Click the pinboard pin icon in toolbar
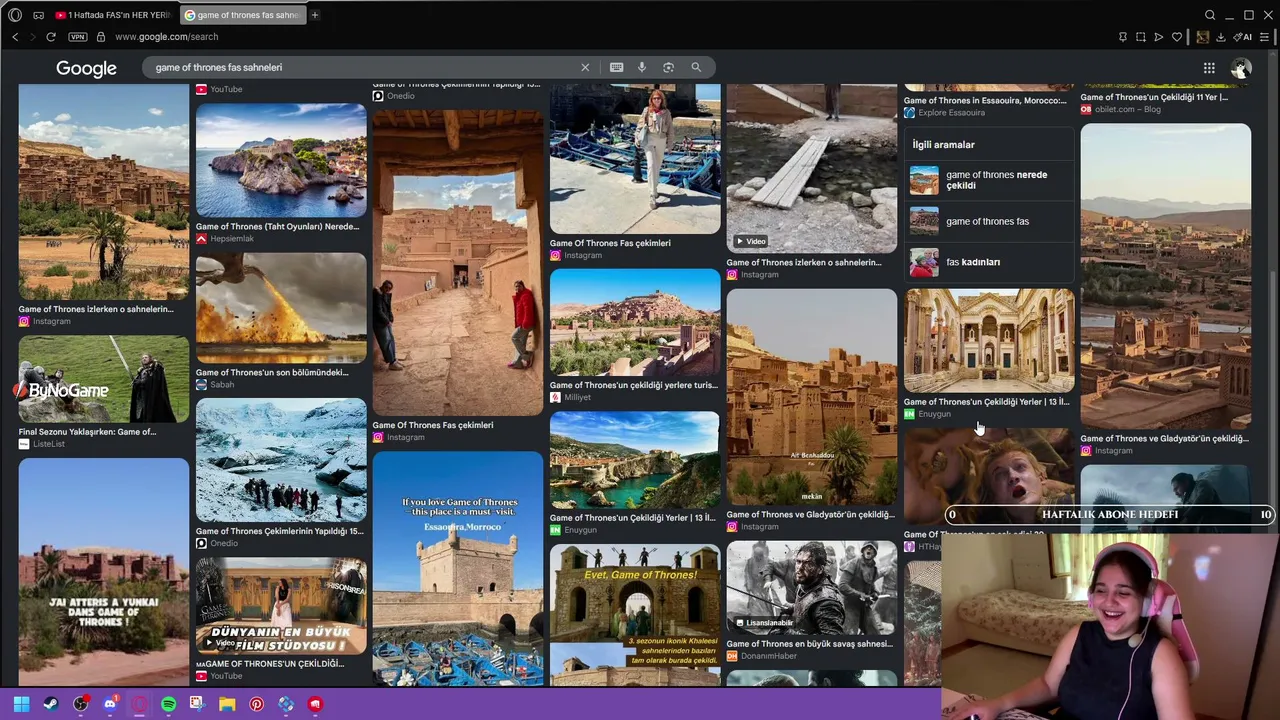Image resolution: width=1280 pixels, height=720 pixels. (1123, 37)
